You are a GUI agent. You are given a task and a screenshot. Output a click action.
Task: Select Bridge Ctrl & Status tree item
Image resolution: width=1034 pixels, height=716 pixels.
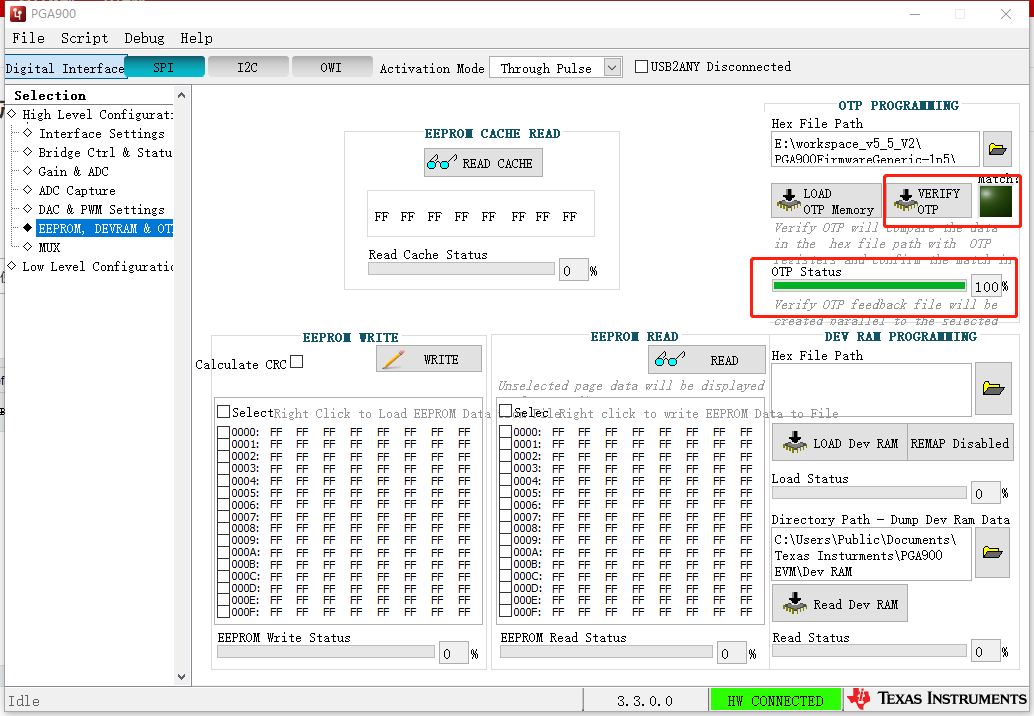click(x=106, y=152)
